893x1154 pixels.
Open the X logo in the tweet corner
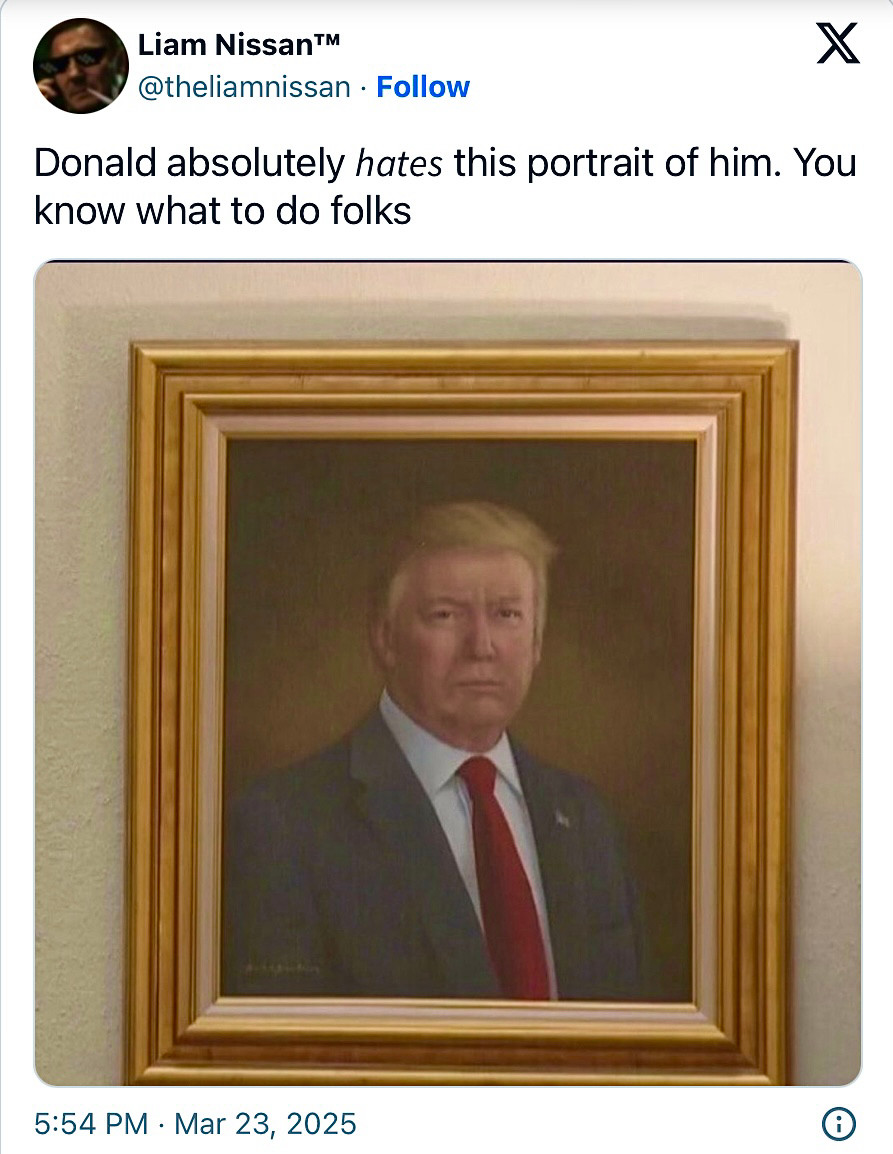click(x=838, y=43)
